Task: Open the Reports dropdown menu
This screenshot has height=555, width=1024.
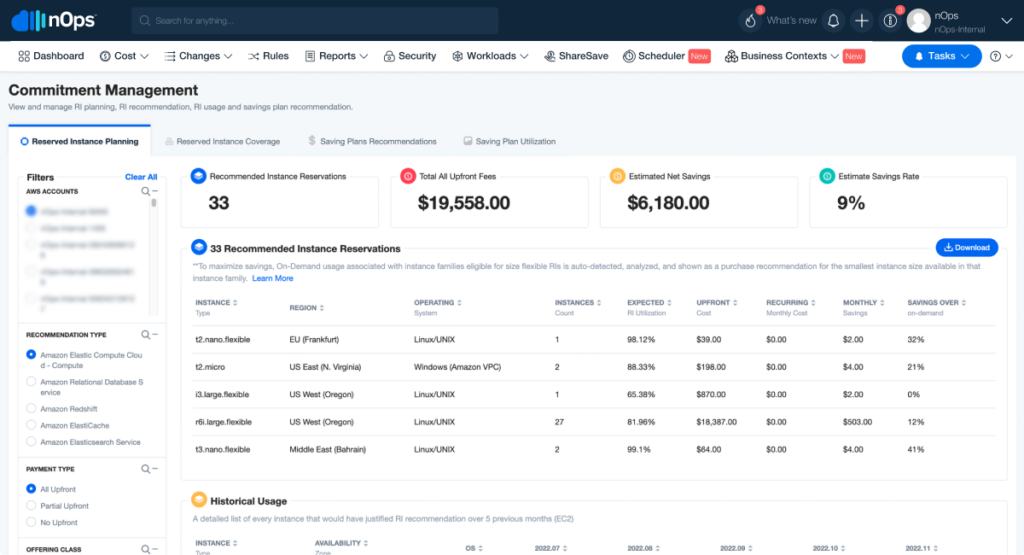Action: [336, 56]
